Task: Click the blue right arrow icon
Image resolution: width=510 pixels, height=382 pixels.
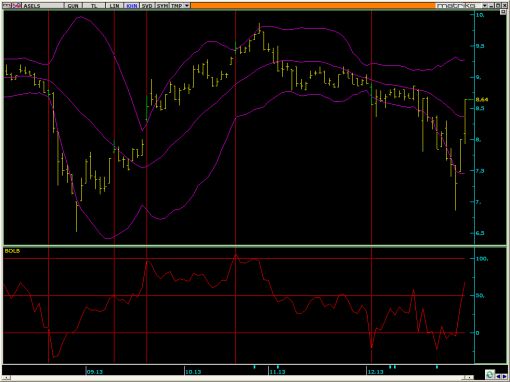Action: [504, 377]
